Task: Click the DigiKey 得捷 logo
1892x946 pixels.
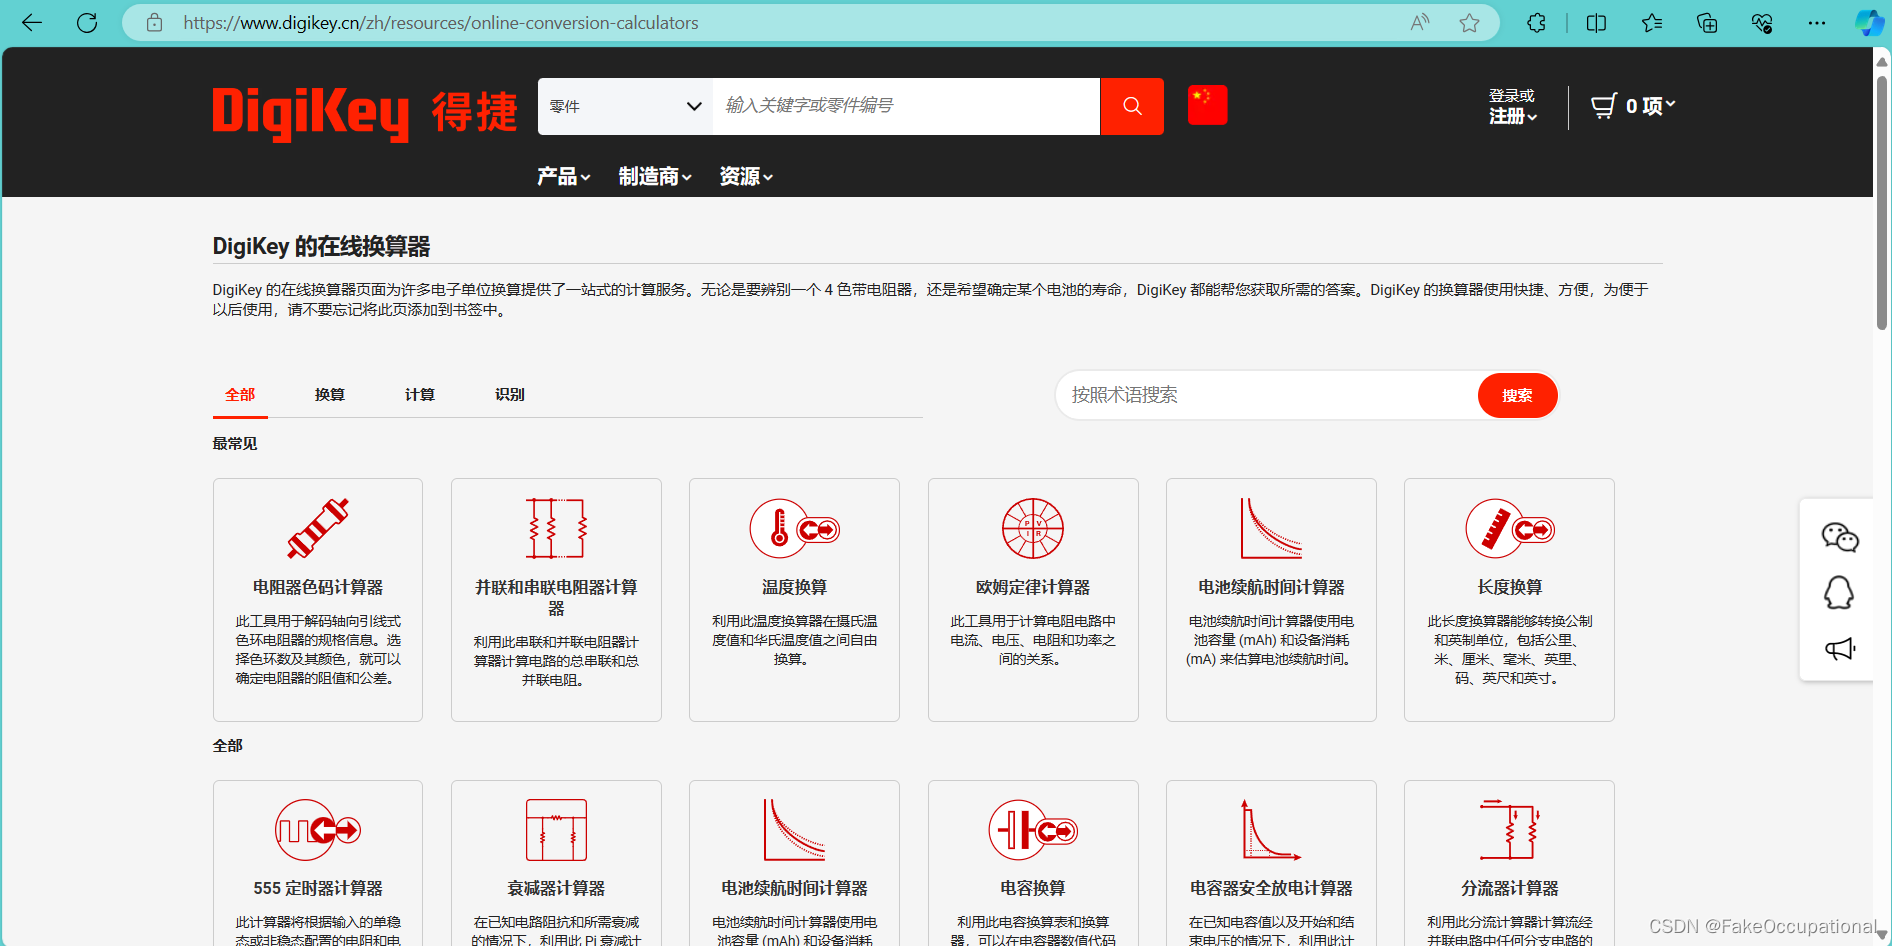Action: point(365,112)
